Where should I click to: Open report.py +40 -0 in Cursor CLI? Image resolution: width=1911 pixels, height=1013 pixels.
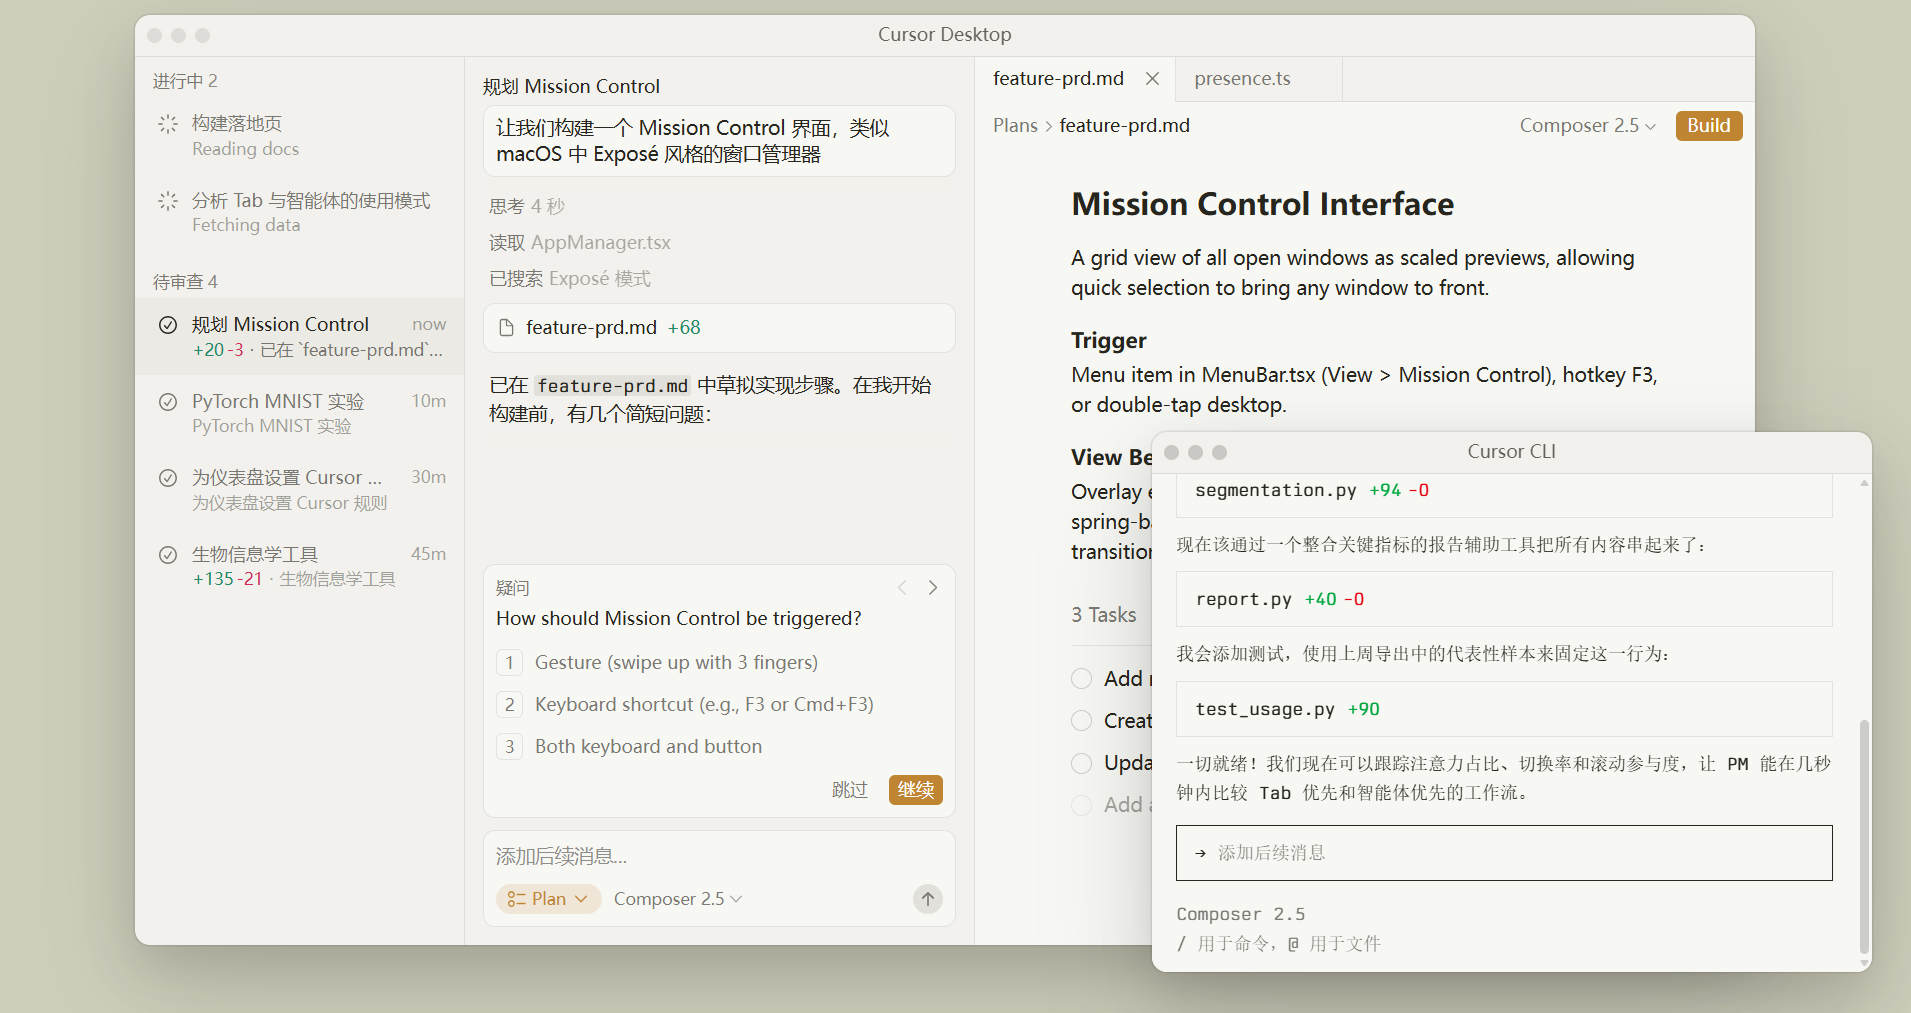tap(1504, 600)
